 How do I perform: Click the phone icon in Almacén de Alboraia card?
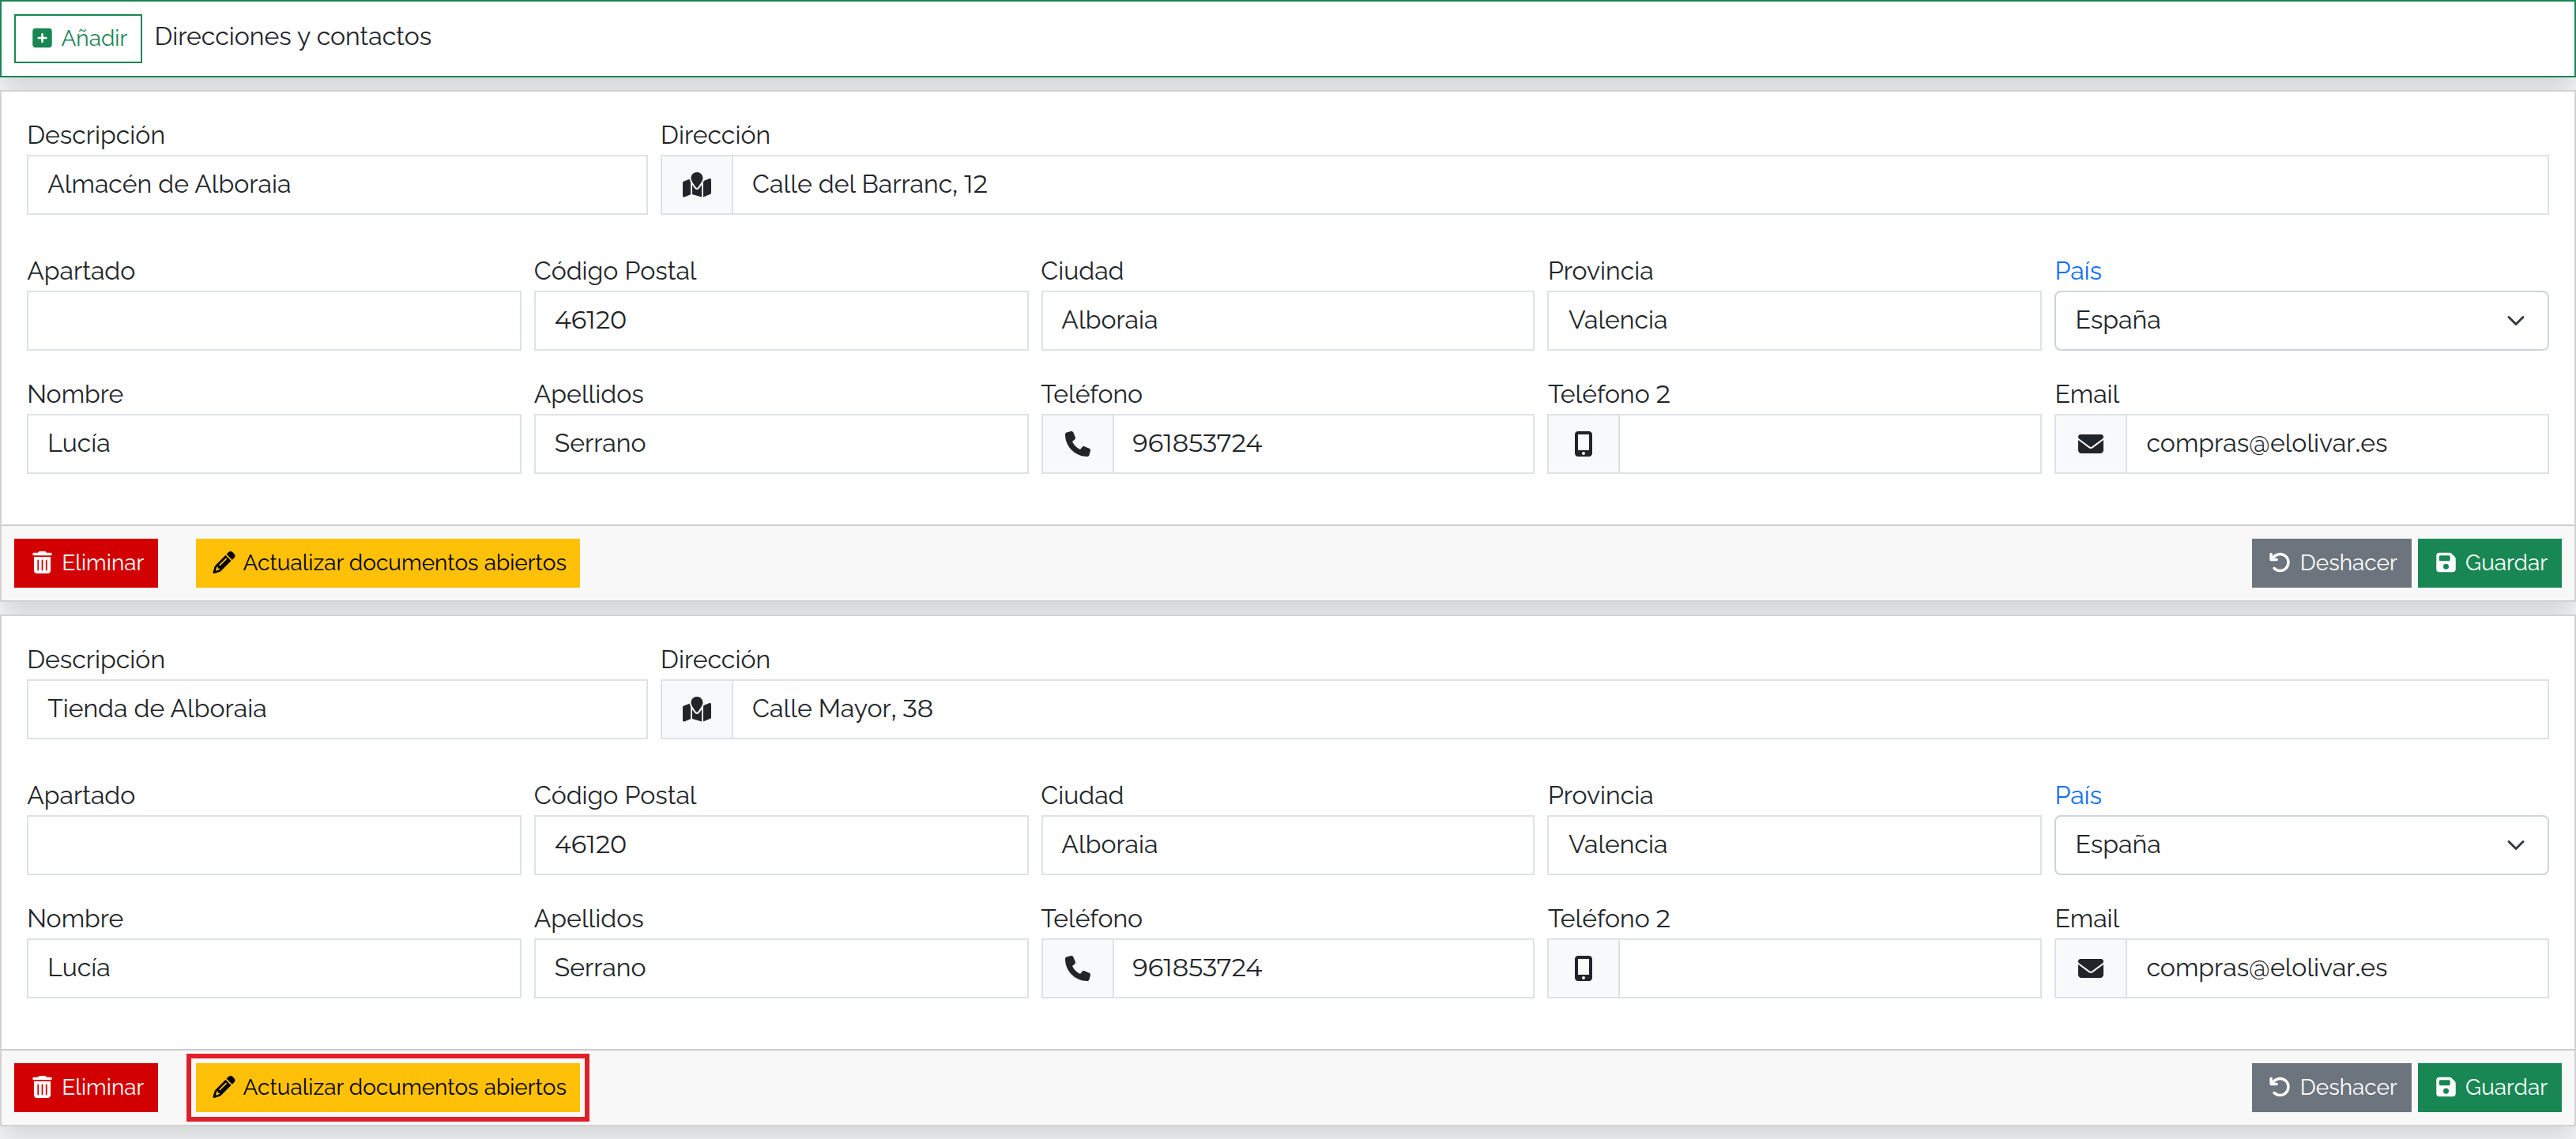coord(1078,444)
